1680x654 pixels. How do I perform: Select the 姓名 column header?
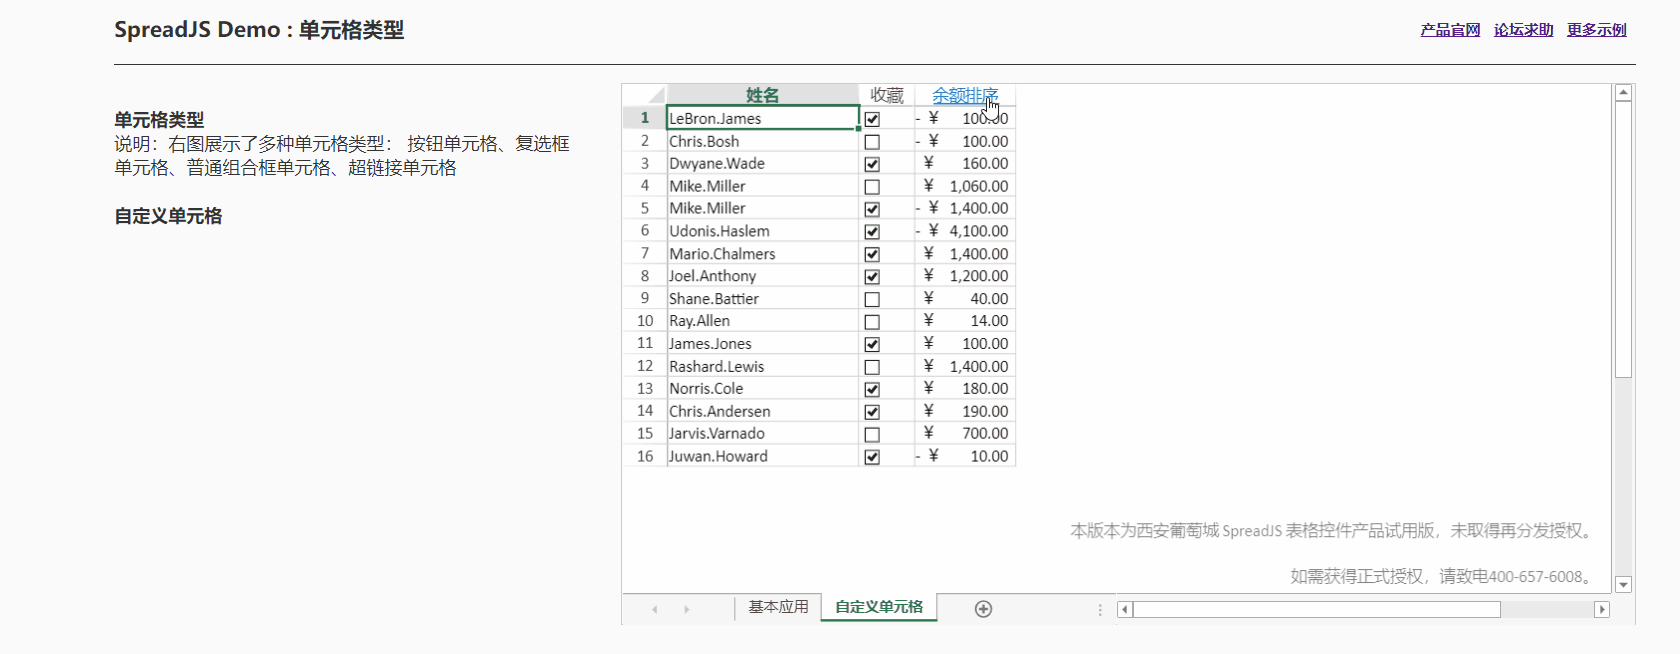pyautogui.click(x=762, y=95)
